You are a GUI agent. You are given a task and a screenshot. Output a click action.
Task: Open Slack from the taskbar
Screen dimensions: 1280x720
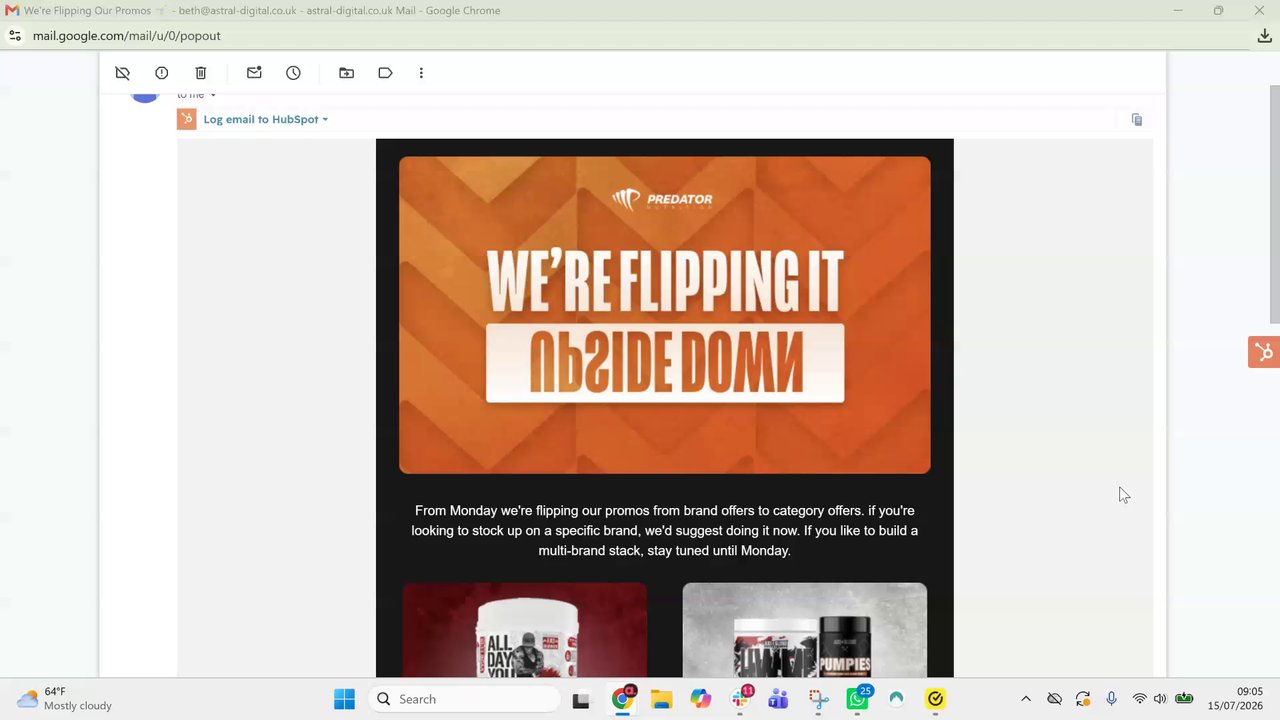[x=740, y=699]
